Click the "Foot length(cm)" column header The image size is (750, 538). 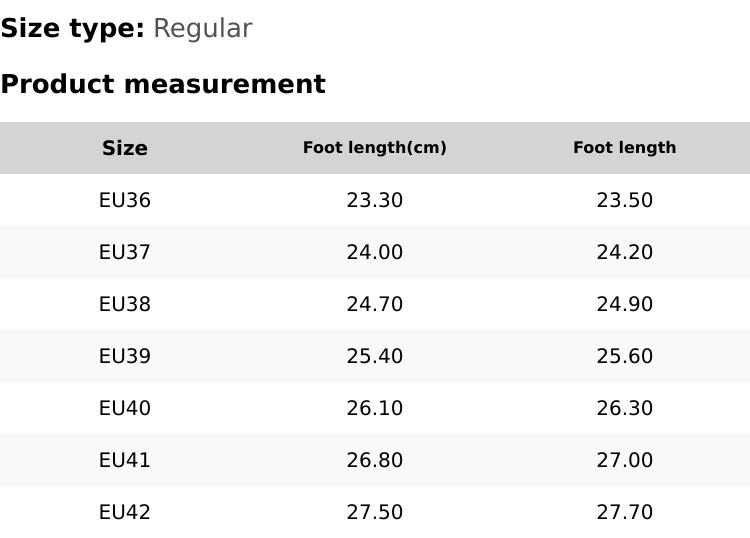(375, 148)
